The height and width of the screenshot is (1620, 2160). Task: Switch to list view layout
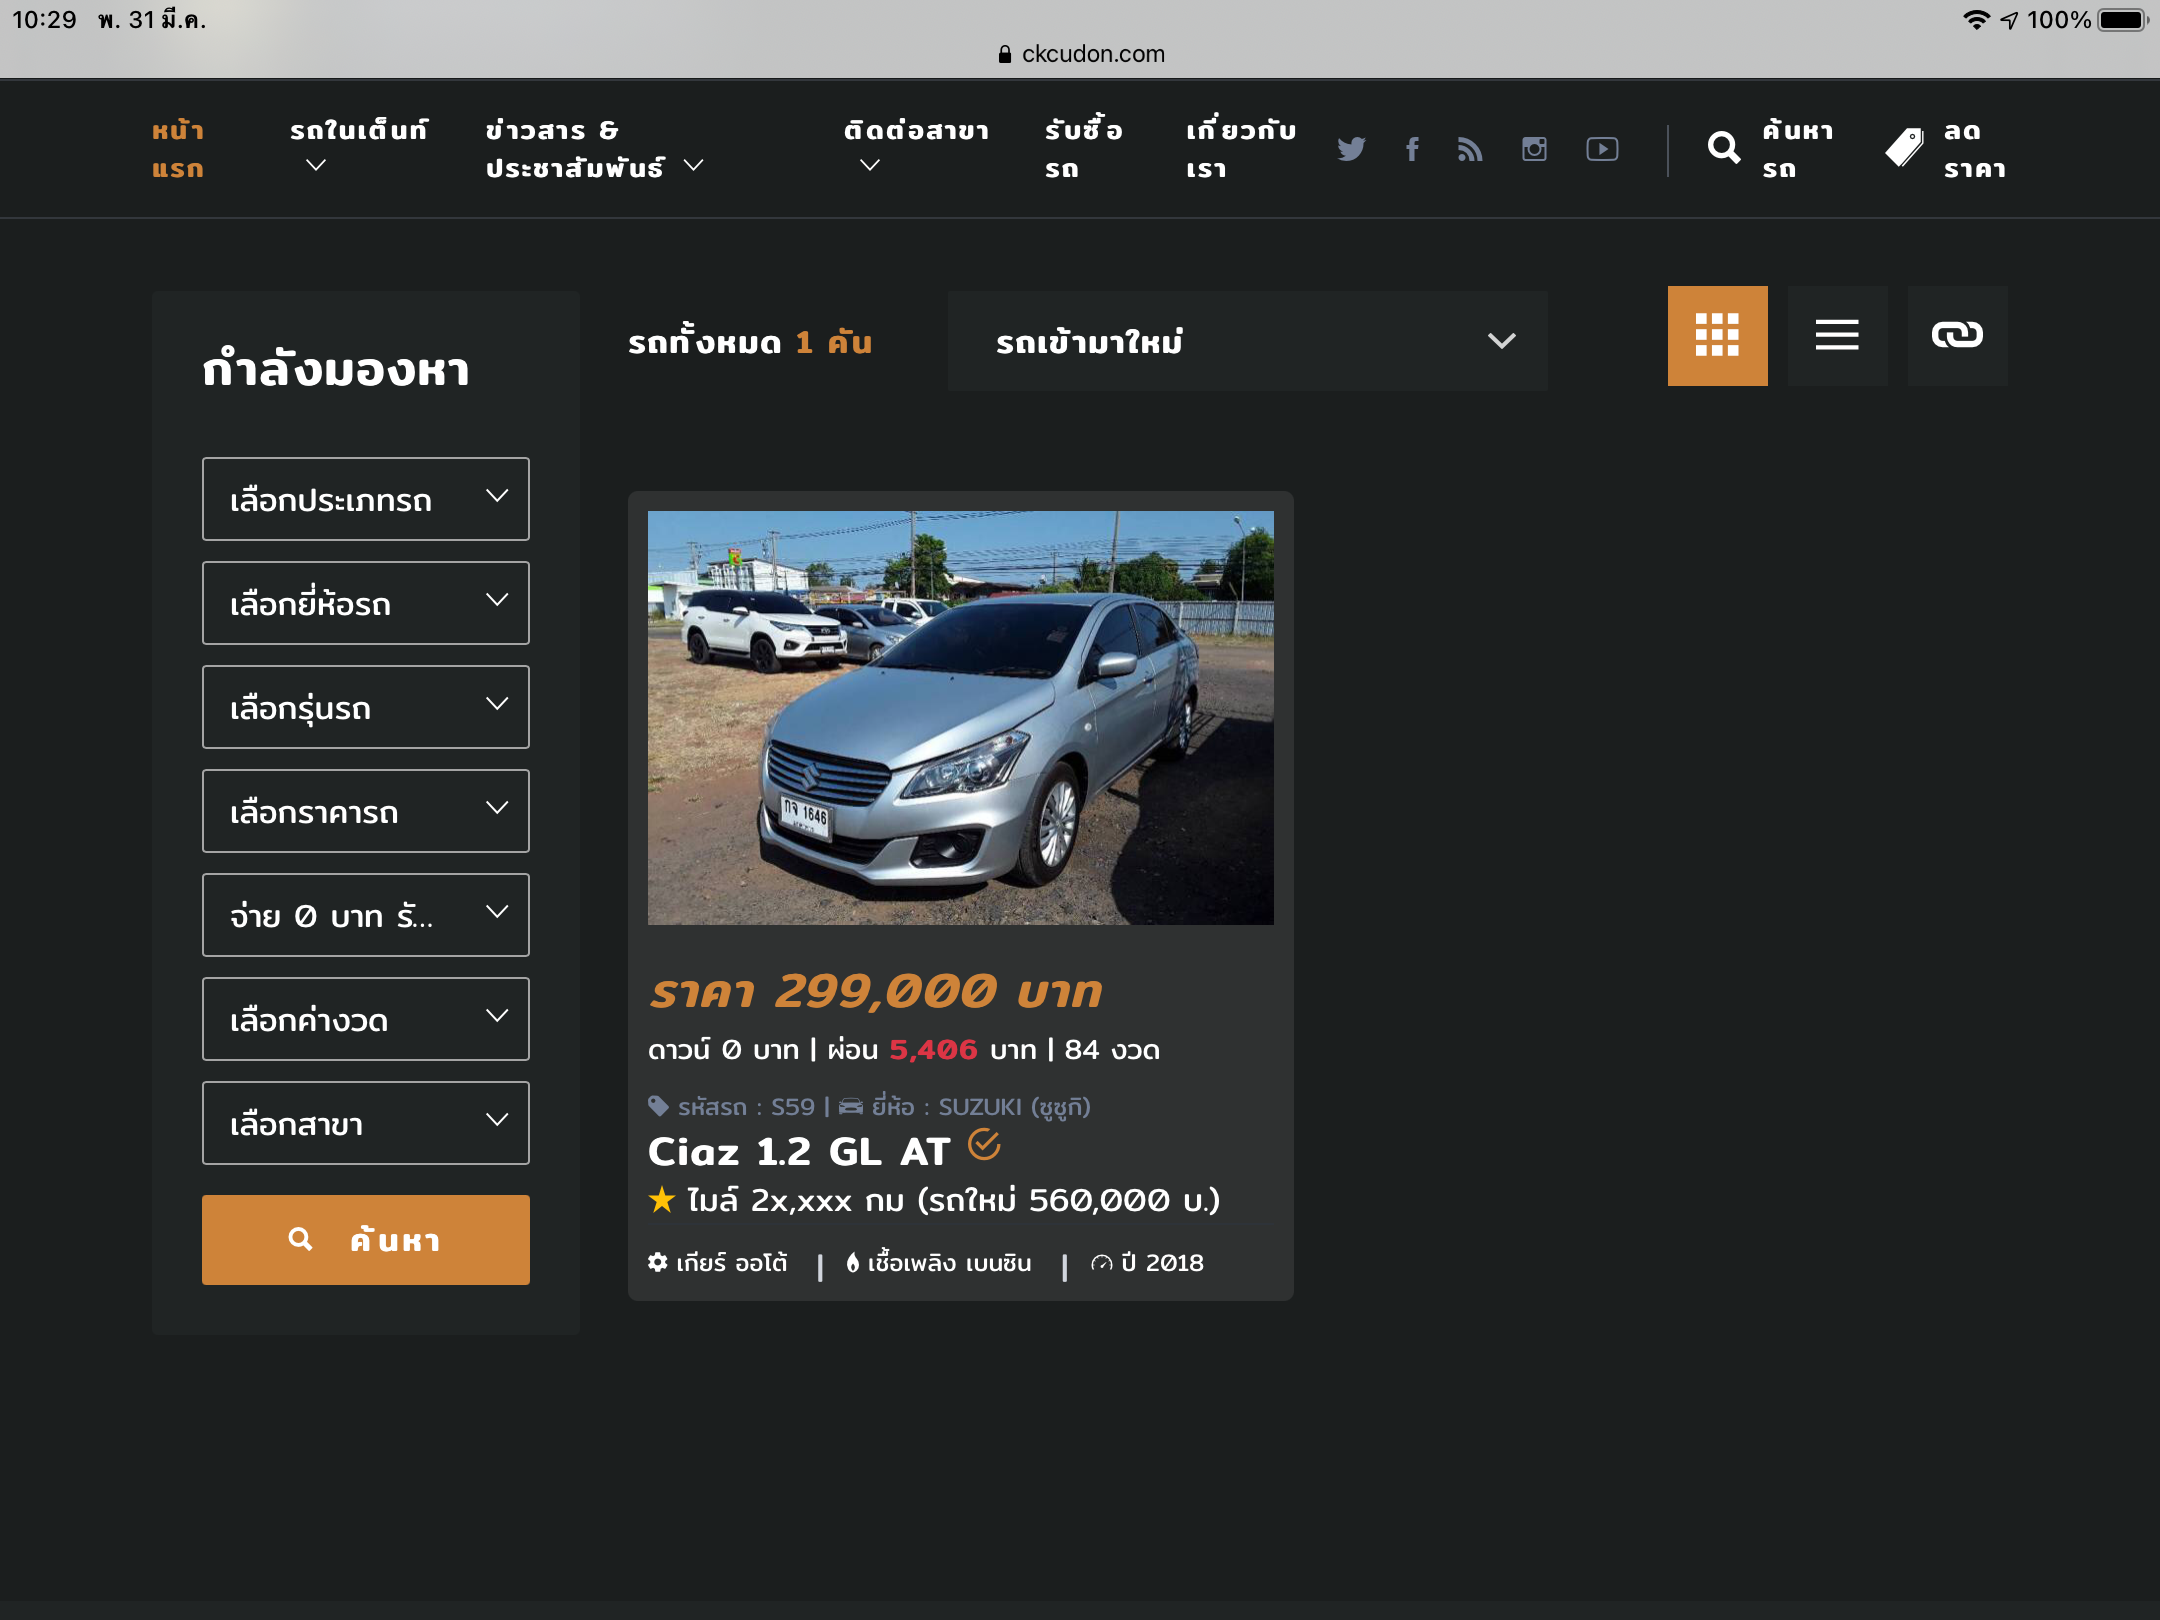(x=1837, y=335)
